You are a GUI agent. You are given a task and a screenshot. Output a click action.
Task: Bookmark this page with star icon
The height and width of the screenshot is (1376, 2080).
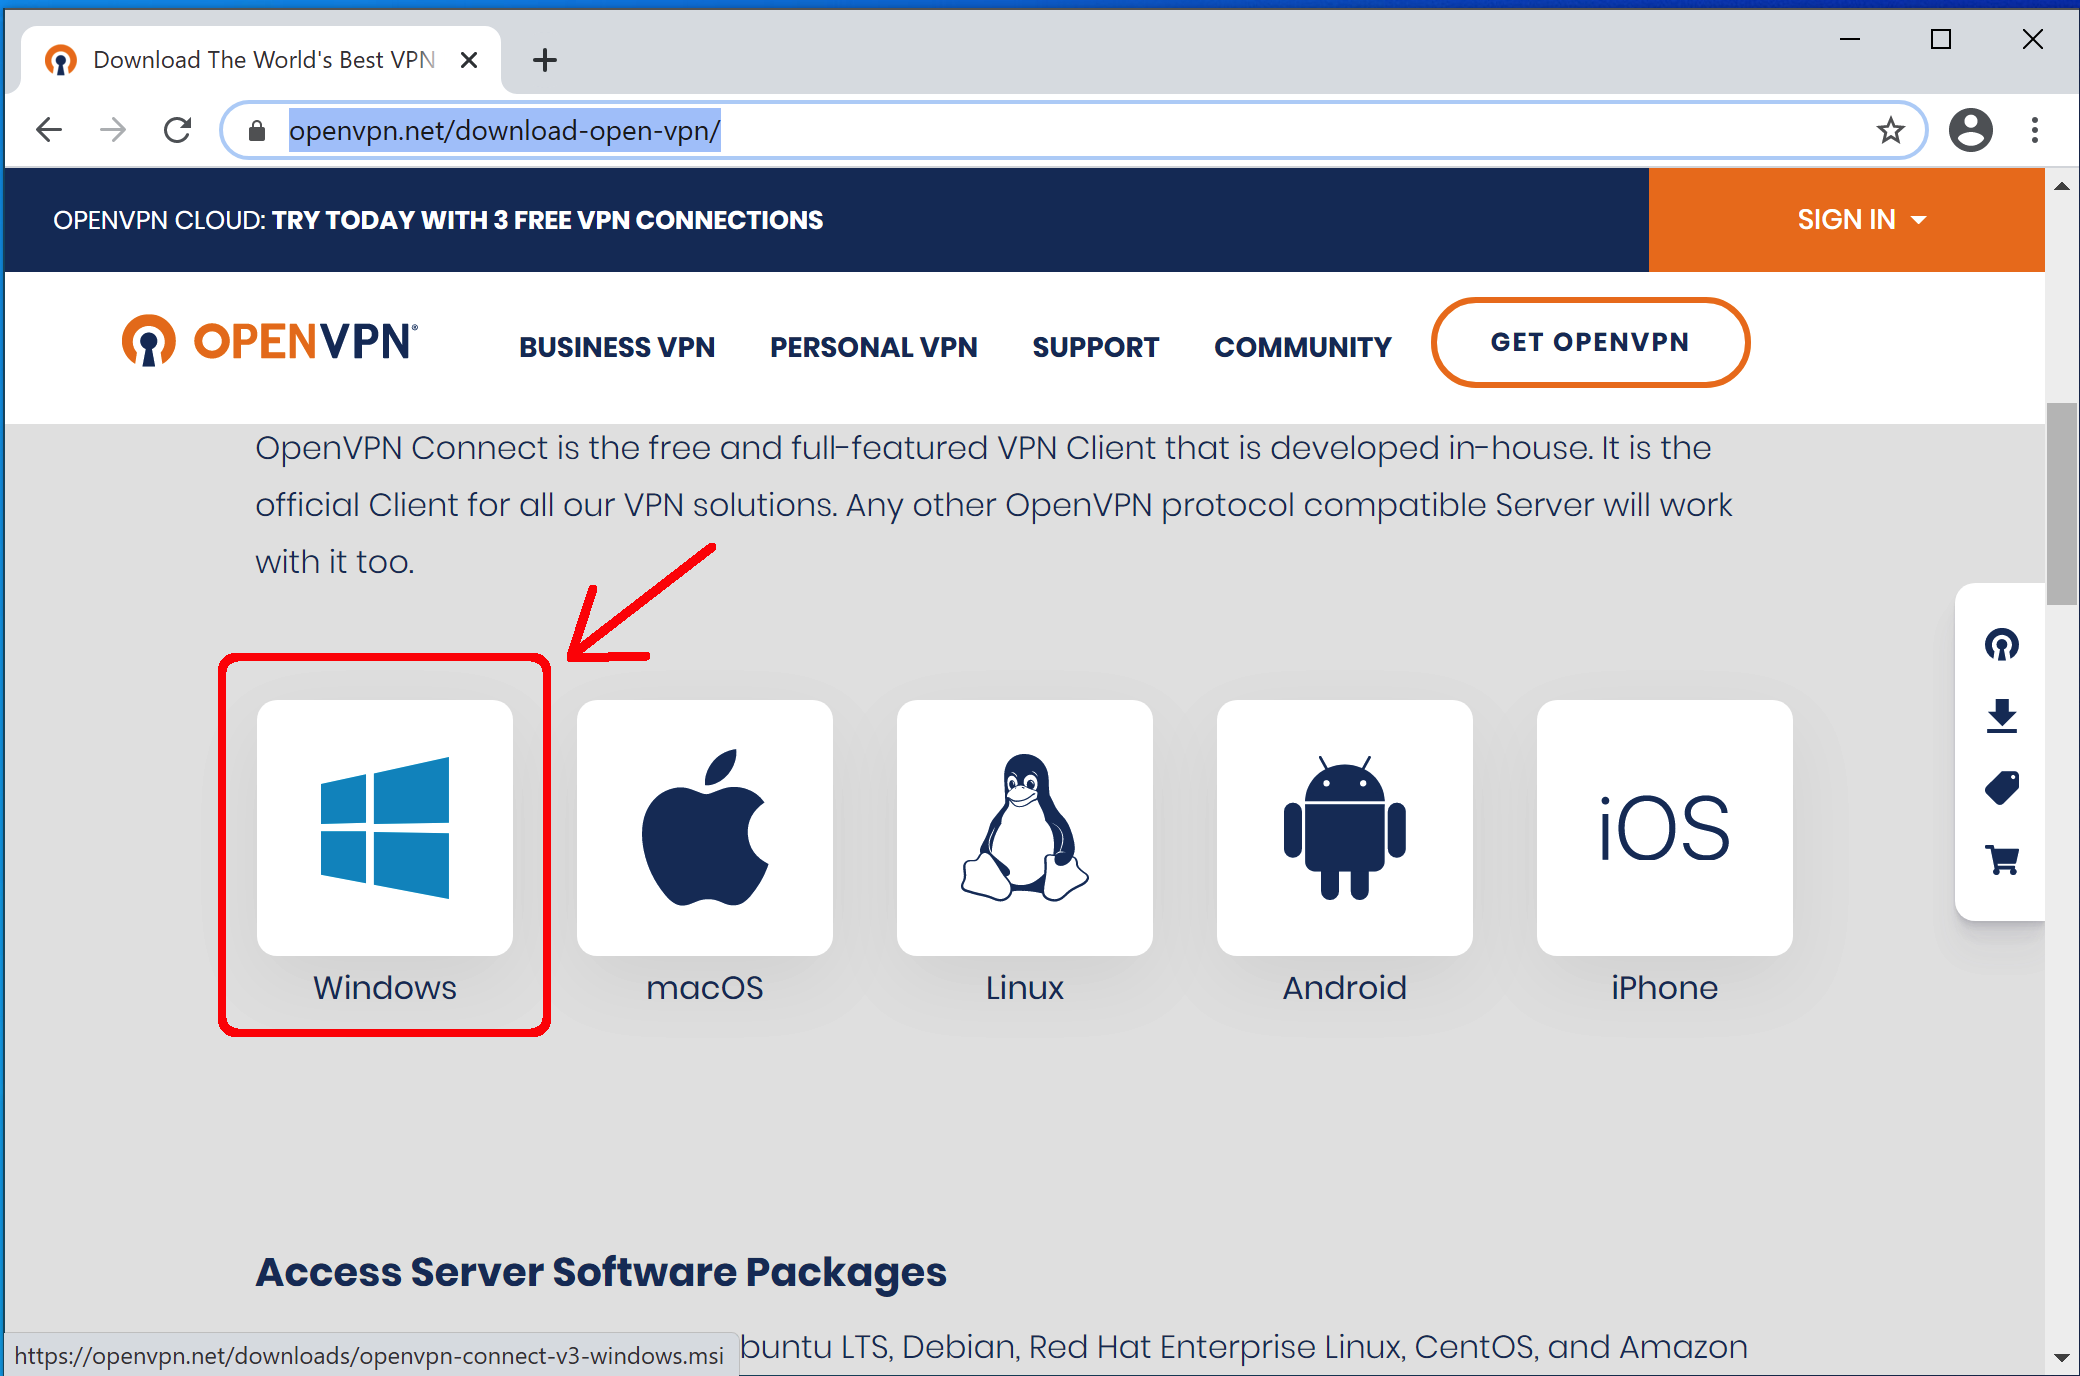(1890, 130)
